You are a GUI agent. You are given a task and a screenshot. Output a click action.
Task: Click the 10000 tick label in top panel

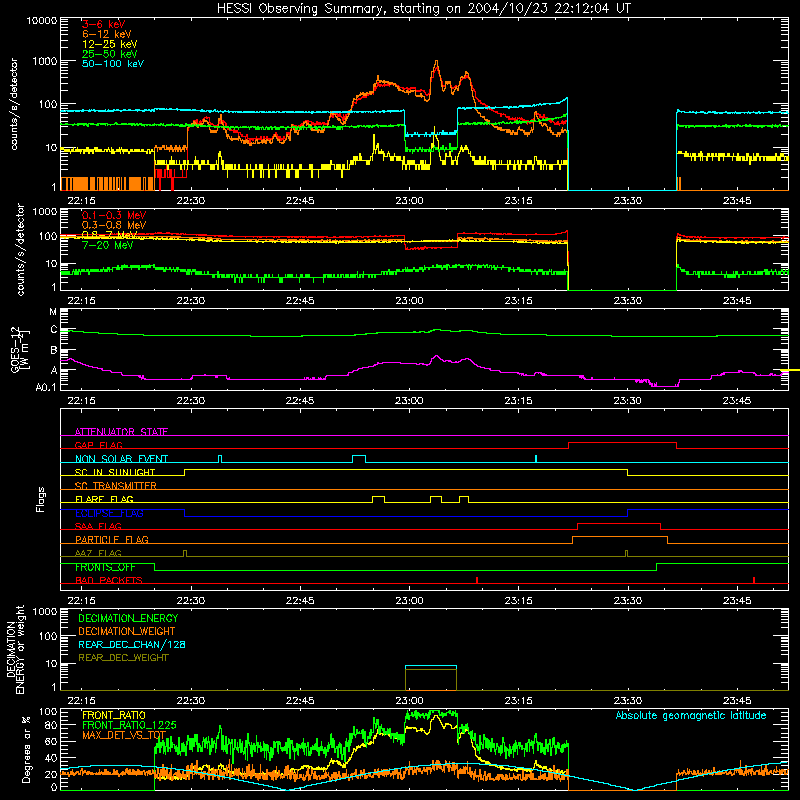coord(42,21)
